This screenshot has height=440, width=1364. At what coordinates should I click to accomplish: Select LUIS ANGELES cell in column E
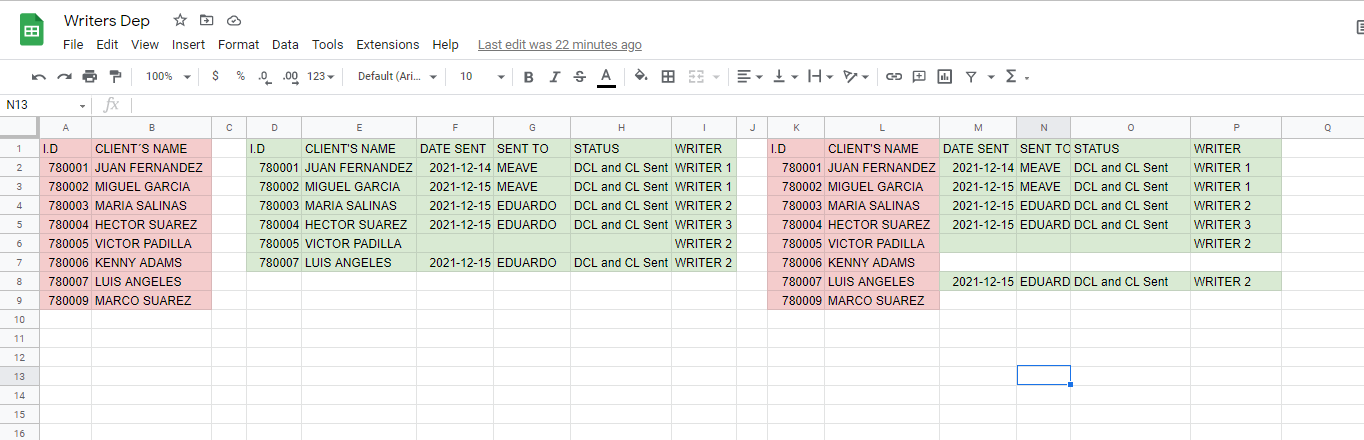[359, 263]
